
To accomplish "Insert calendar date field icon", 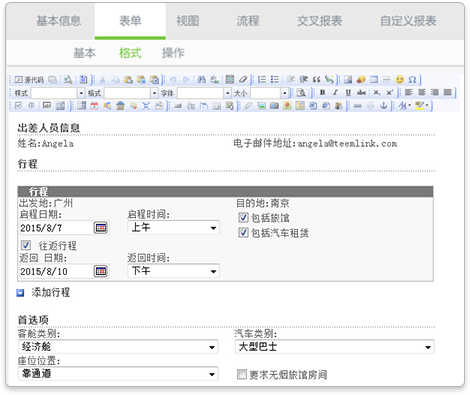I will (94, 106).
